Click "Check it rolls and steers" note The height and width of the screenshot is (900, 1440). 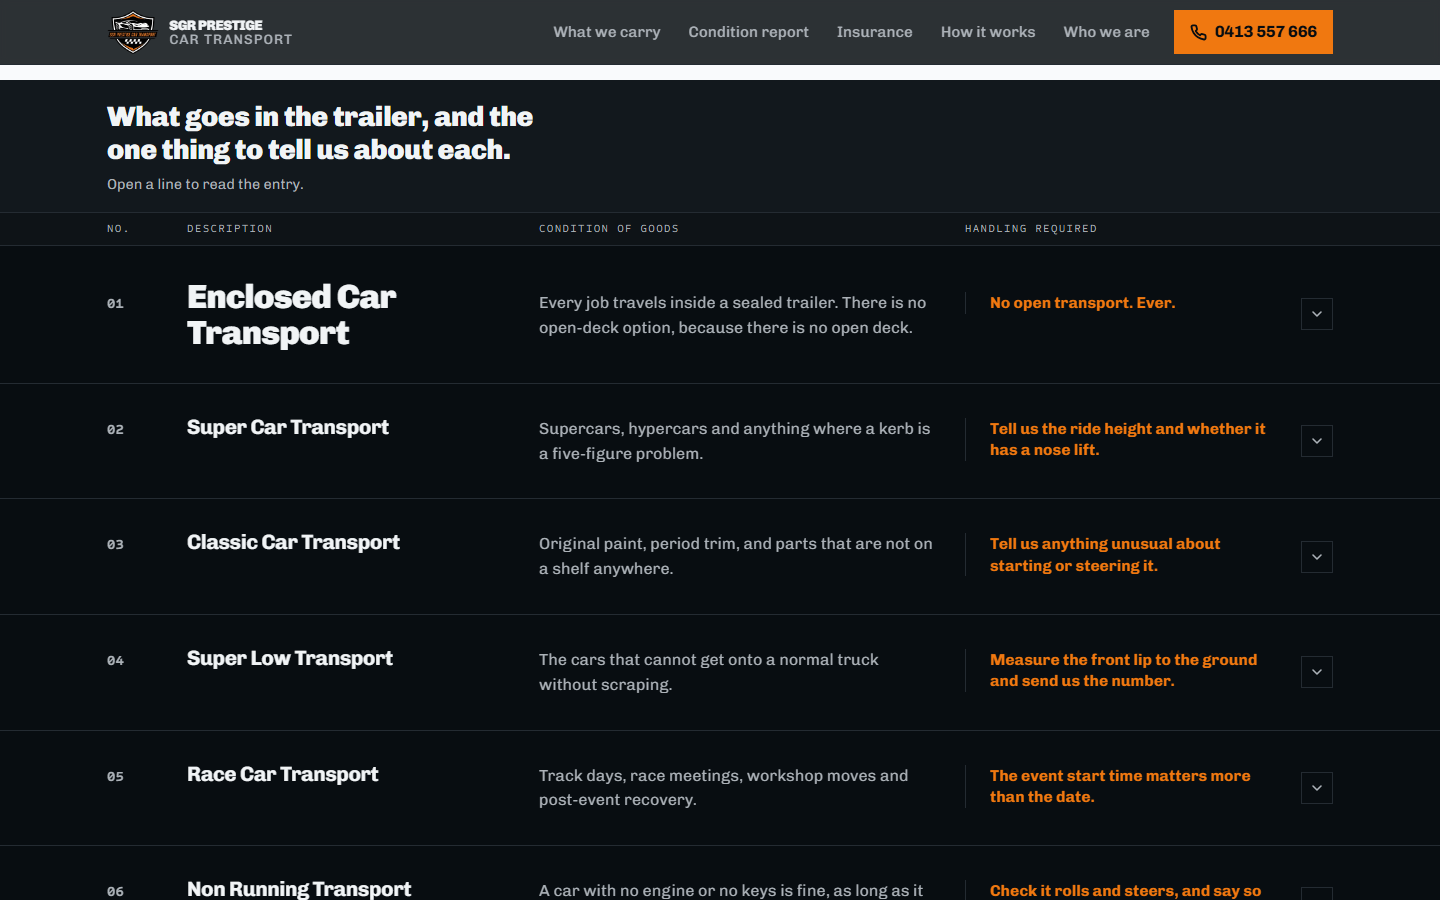(x=1126, y=891)
